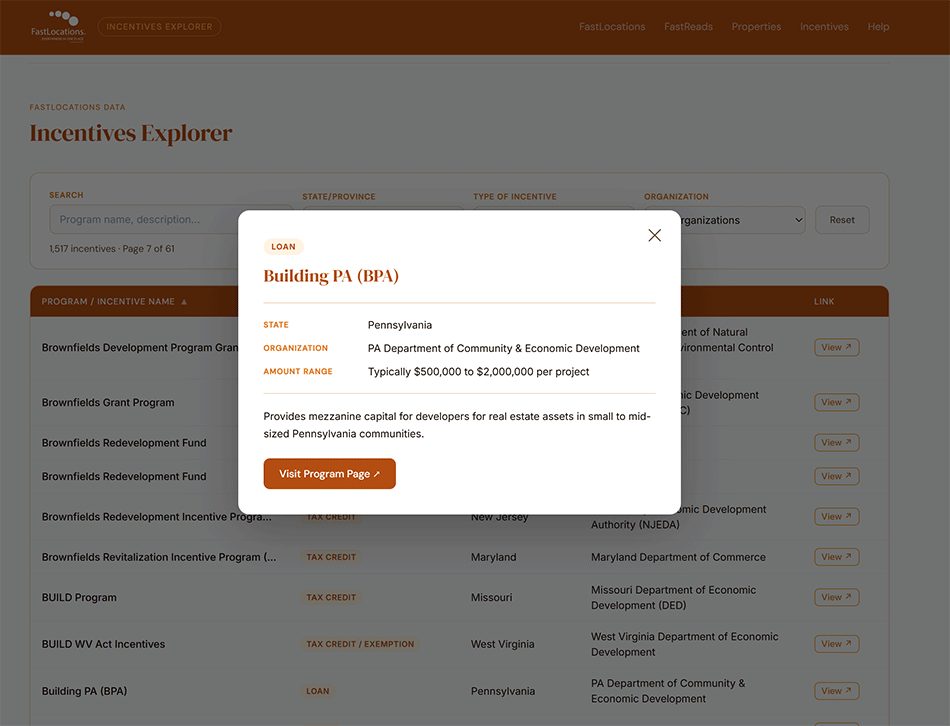Screen dimensions: 950x726
Task: Click 'Incentives Explorer' page heading
Action: click(131, 133)
